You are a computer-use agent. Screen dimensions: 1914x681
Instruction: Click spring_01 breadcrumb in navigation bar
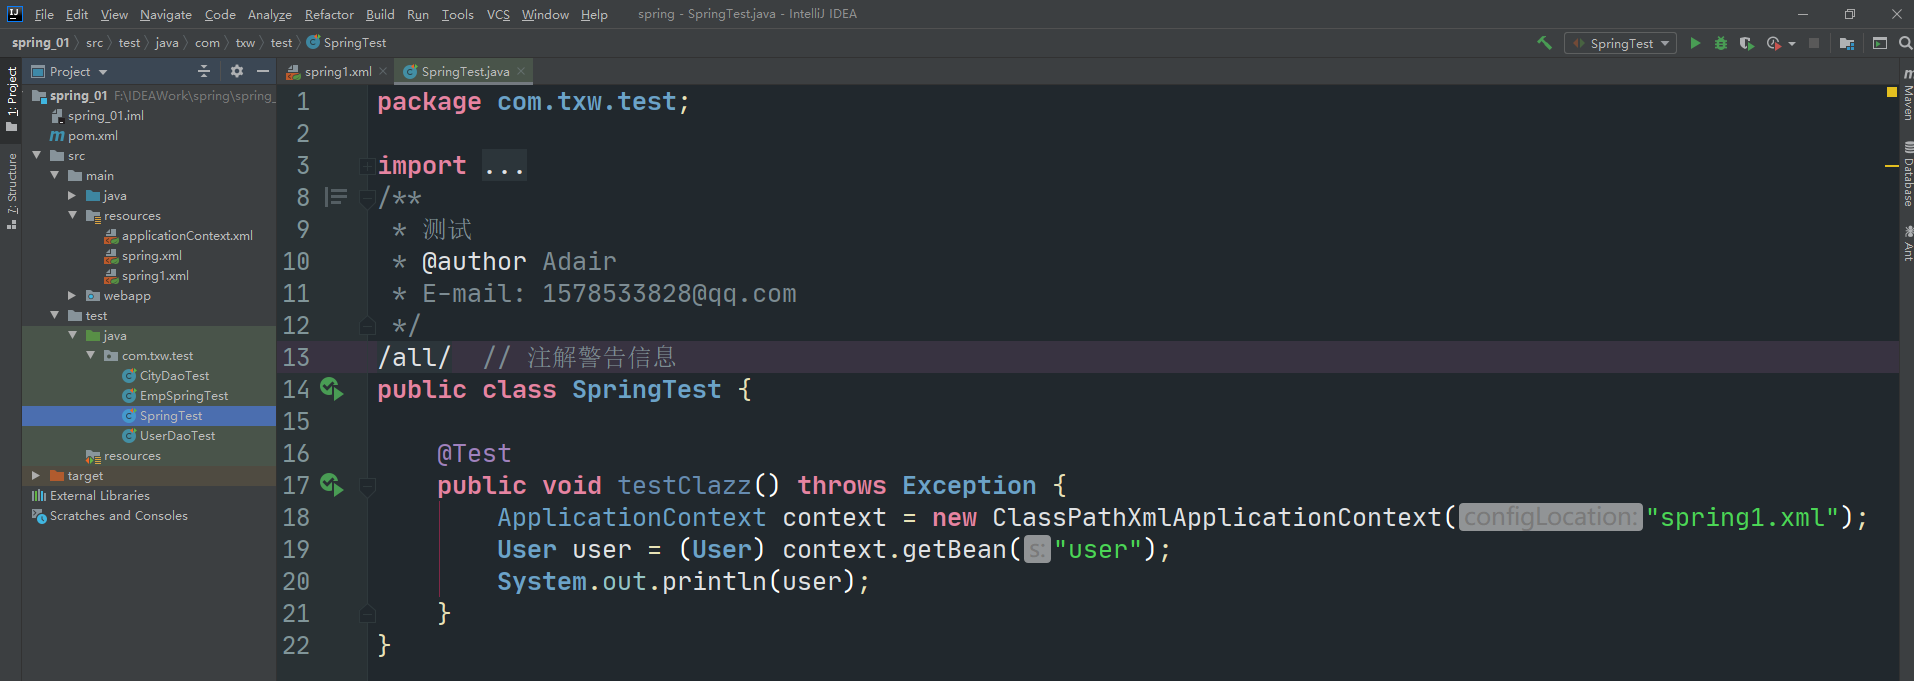[x=40, y=43]
